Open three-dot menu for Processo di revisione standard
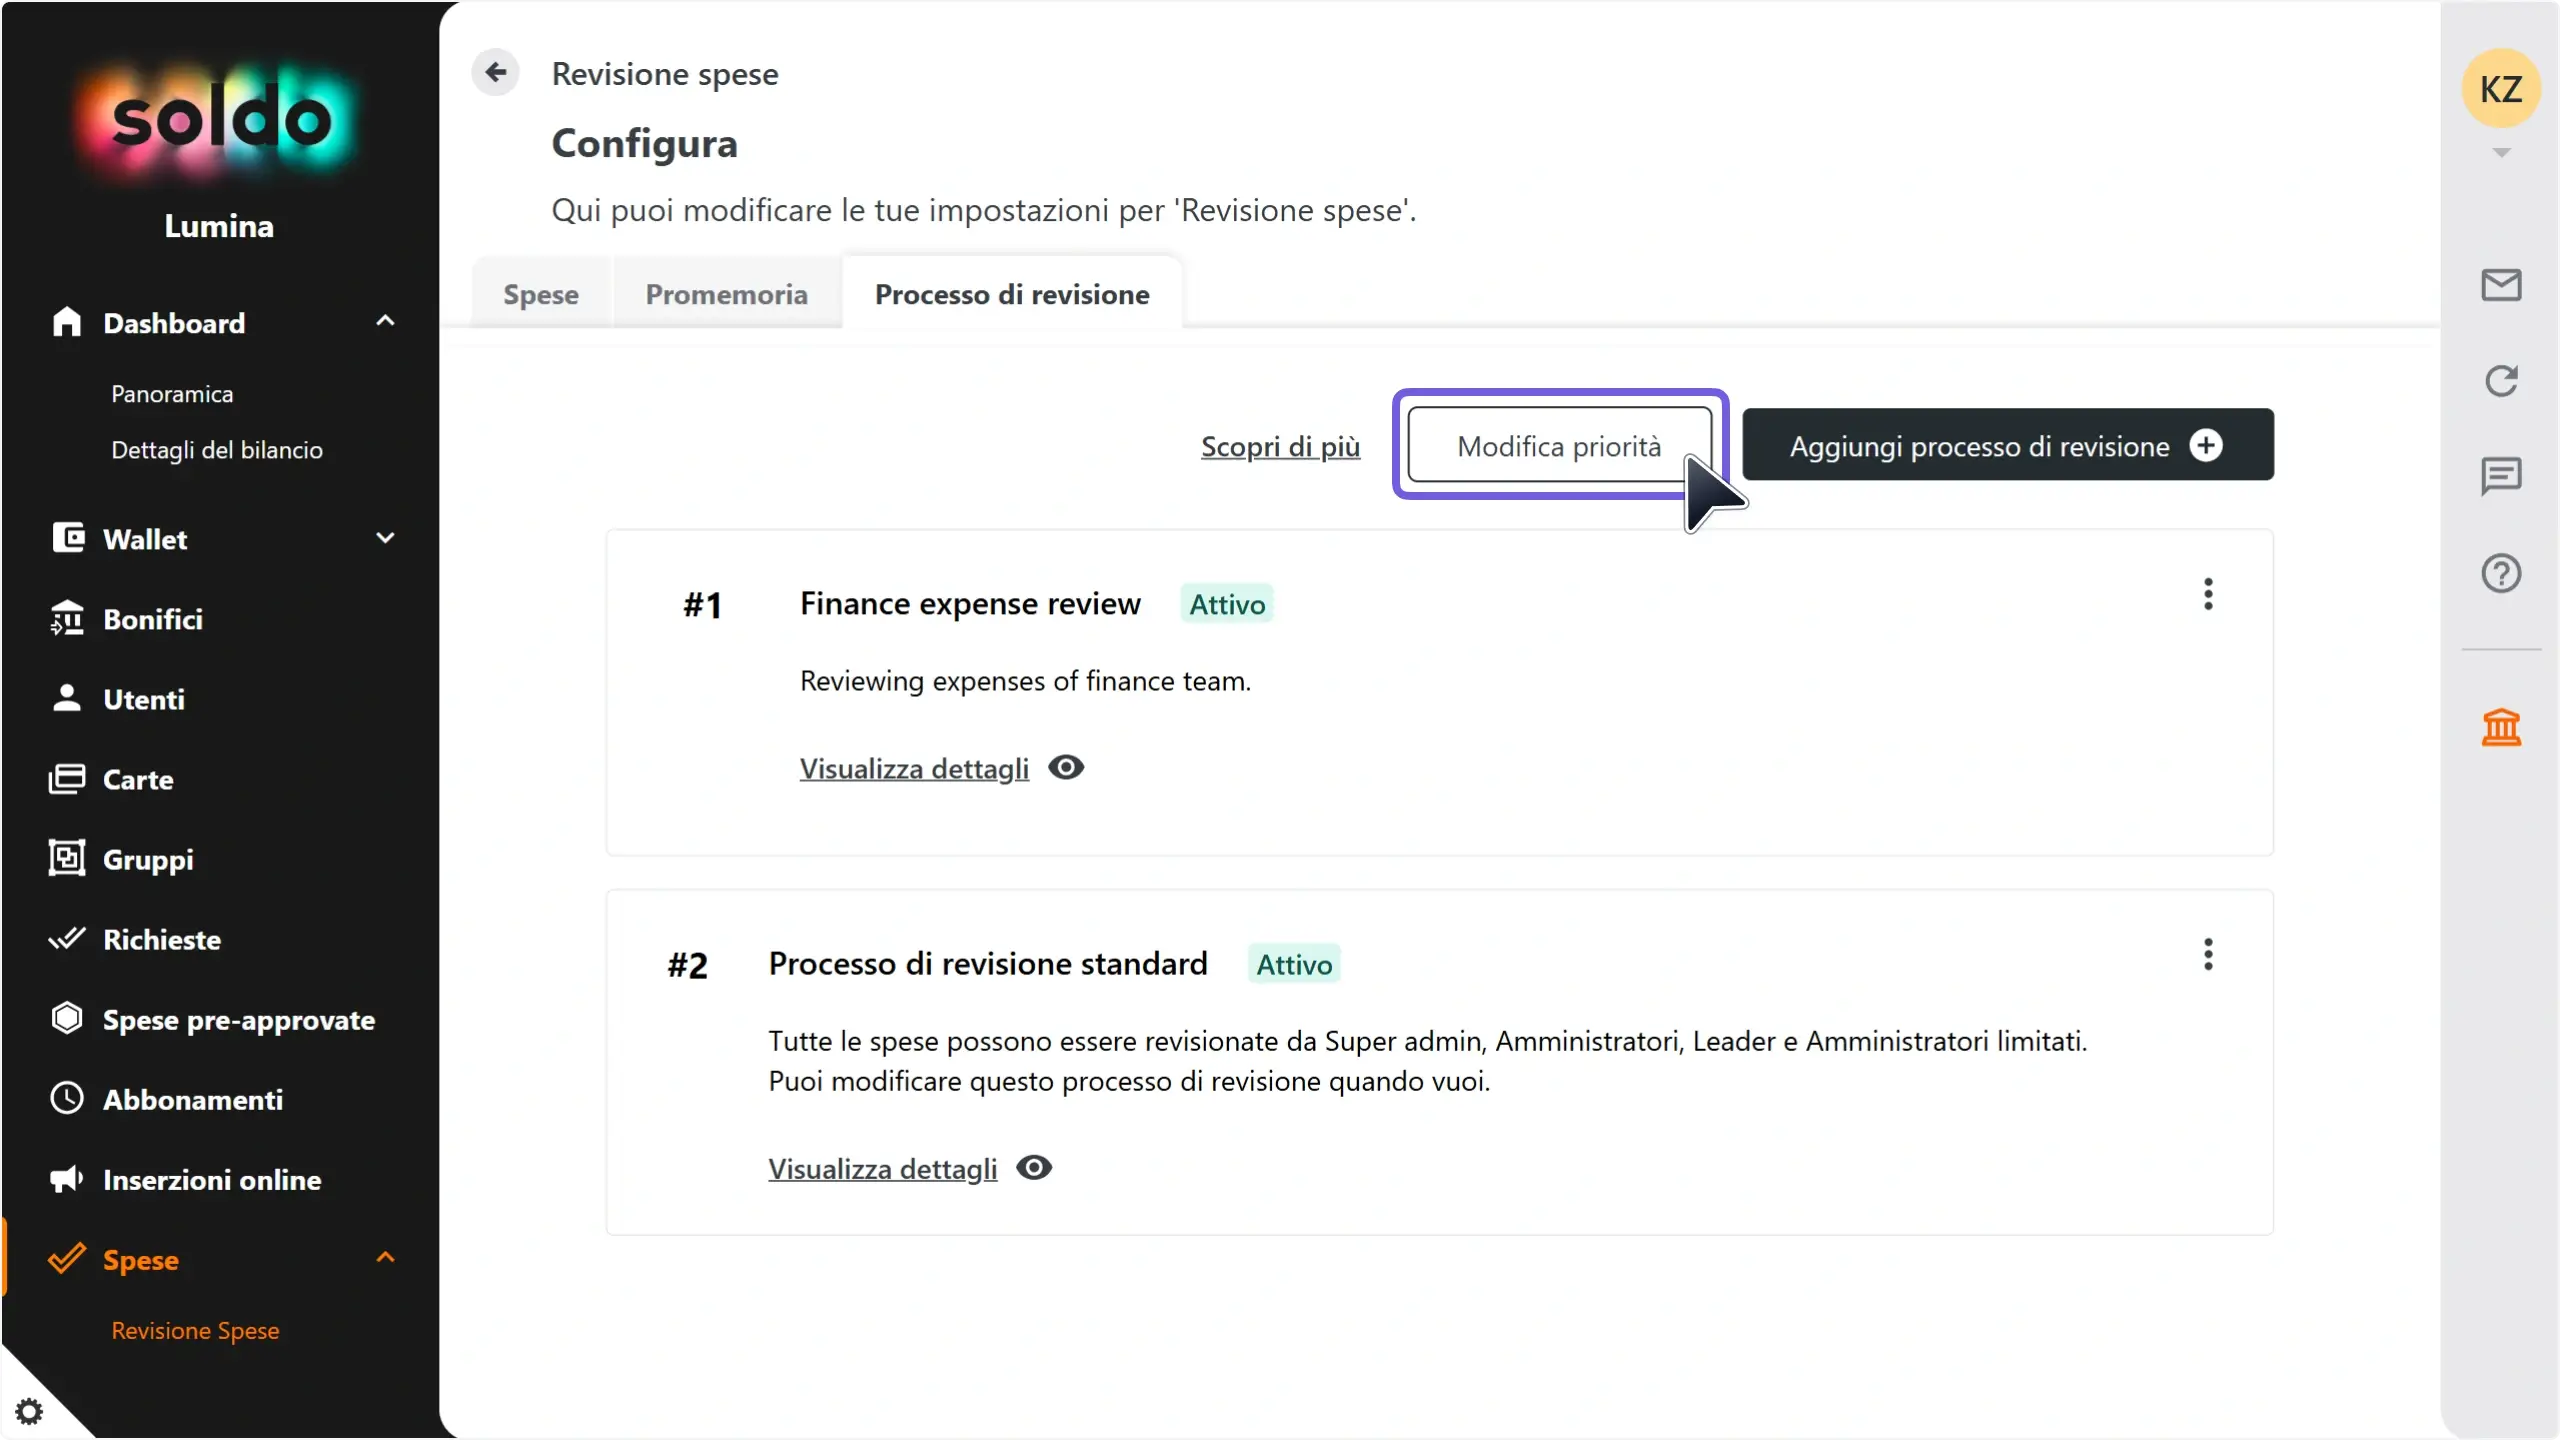 tap(2208, 954)
